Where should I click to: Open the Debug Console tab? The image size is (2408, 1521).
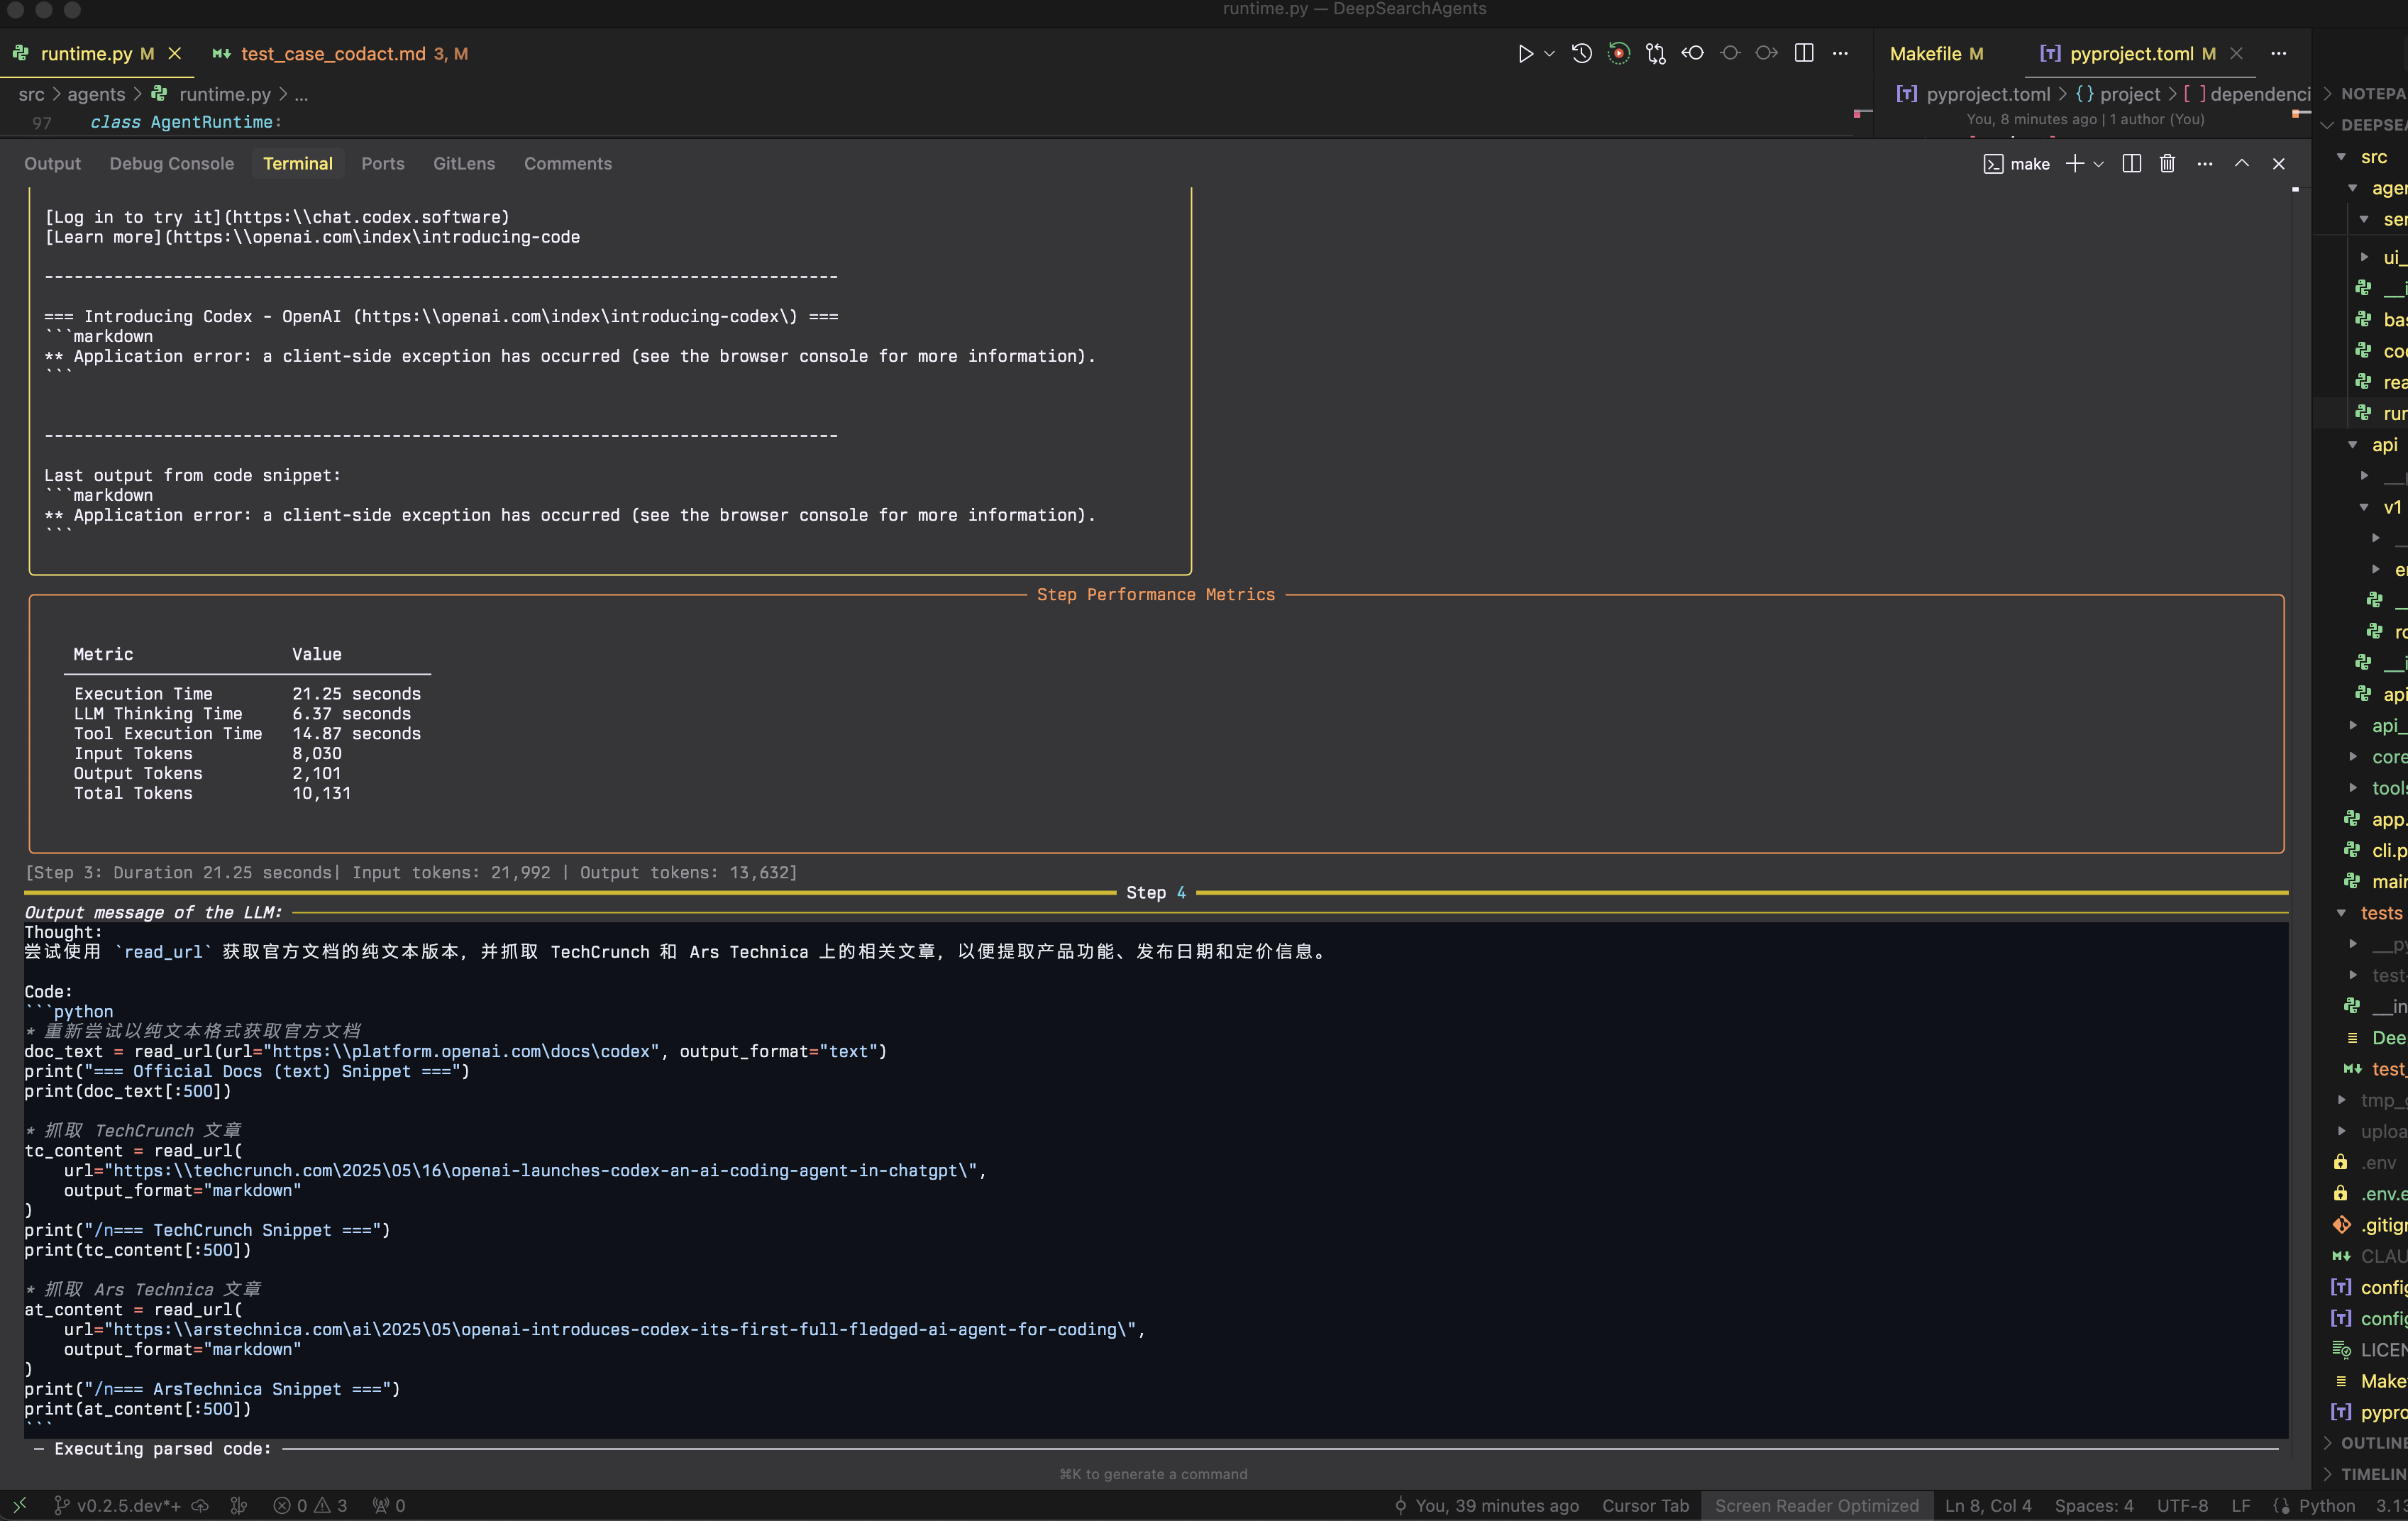[x=172, y=164]
